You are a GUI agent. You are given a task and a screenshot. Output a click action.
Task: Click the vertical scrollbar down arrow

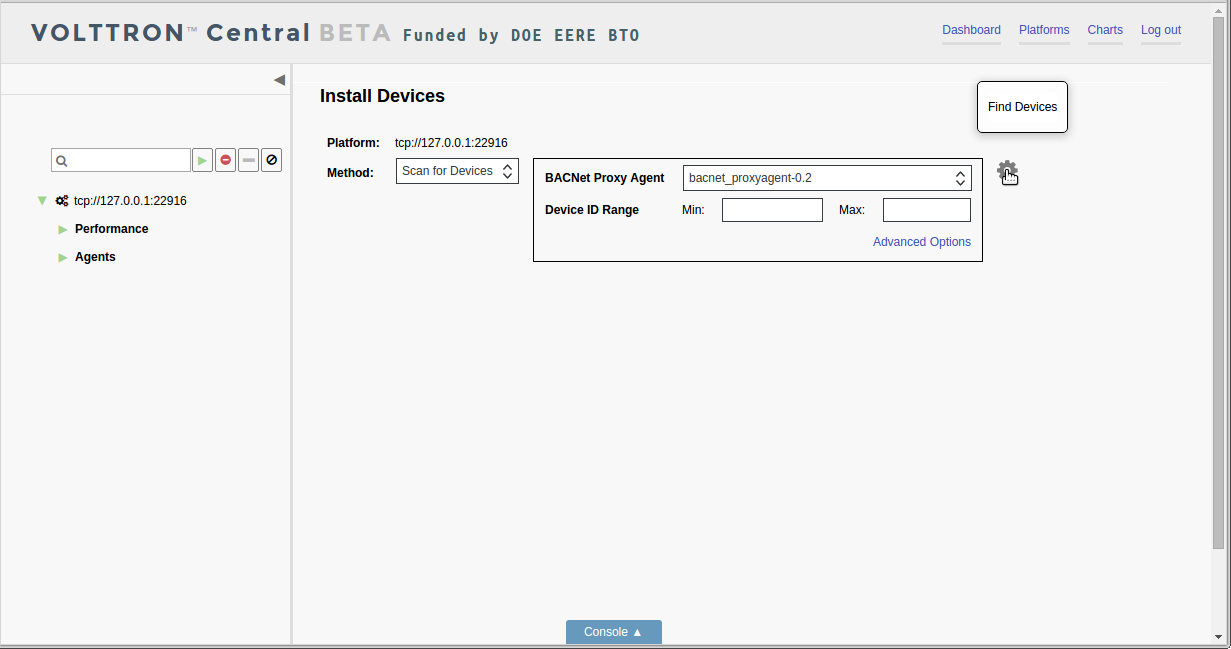(1218, 636)
